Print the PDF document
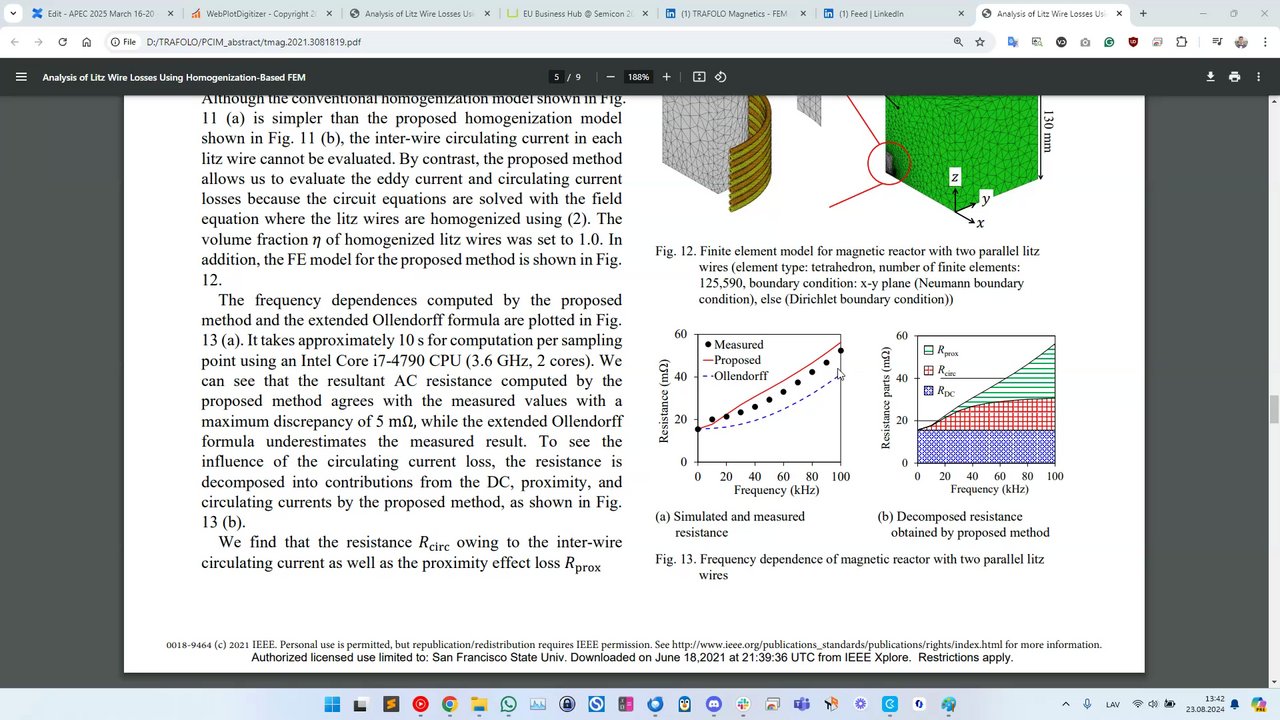The width and height of the screenshot is (1280, 720). (x=1234, y=77)
